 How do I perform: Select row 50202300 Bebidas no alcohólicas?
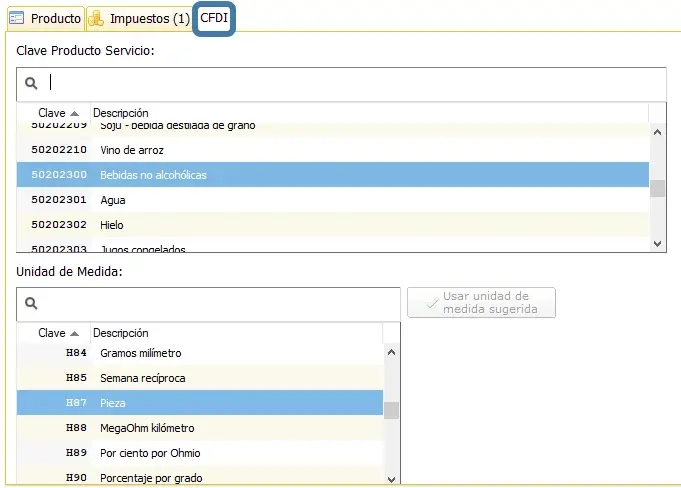[x=333, y=175]
